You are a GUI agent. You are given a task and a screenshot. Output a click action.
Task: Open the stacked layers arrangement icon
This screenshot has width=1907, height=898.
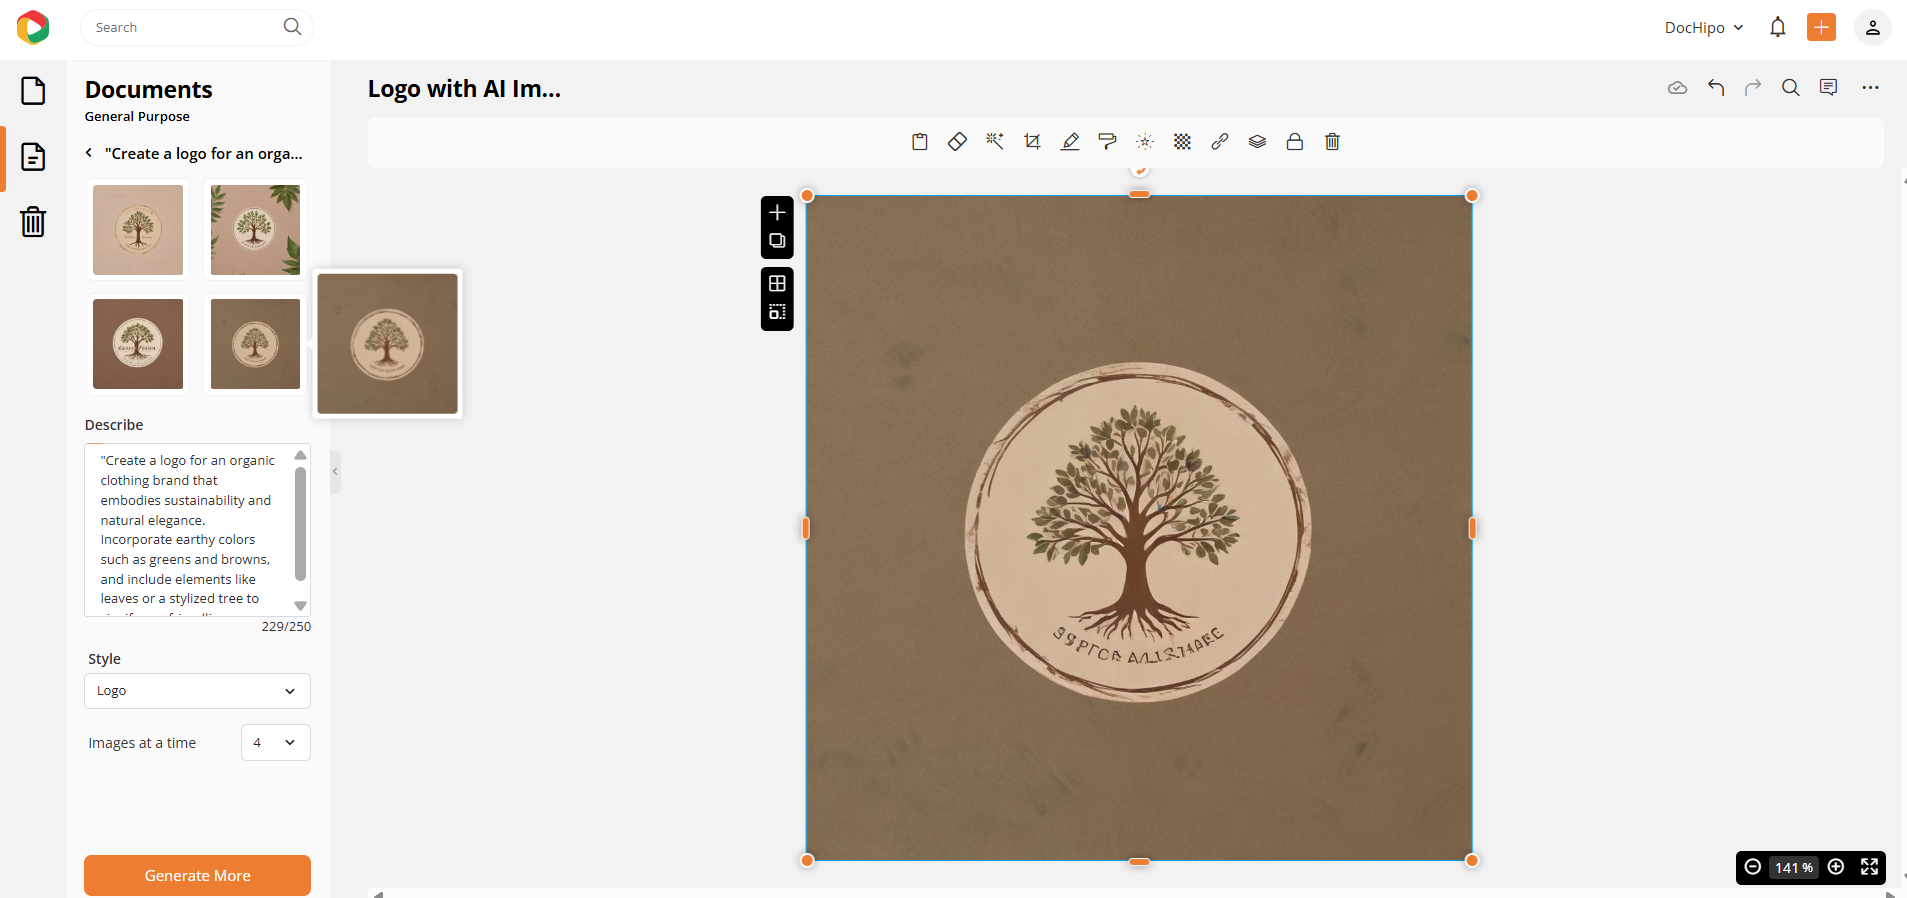pos(1257,142)
